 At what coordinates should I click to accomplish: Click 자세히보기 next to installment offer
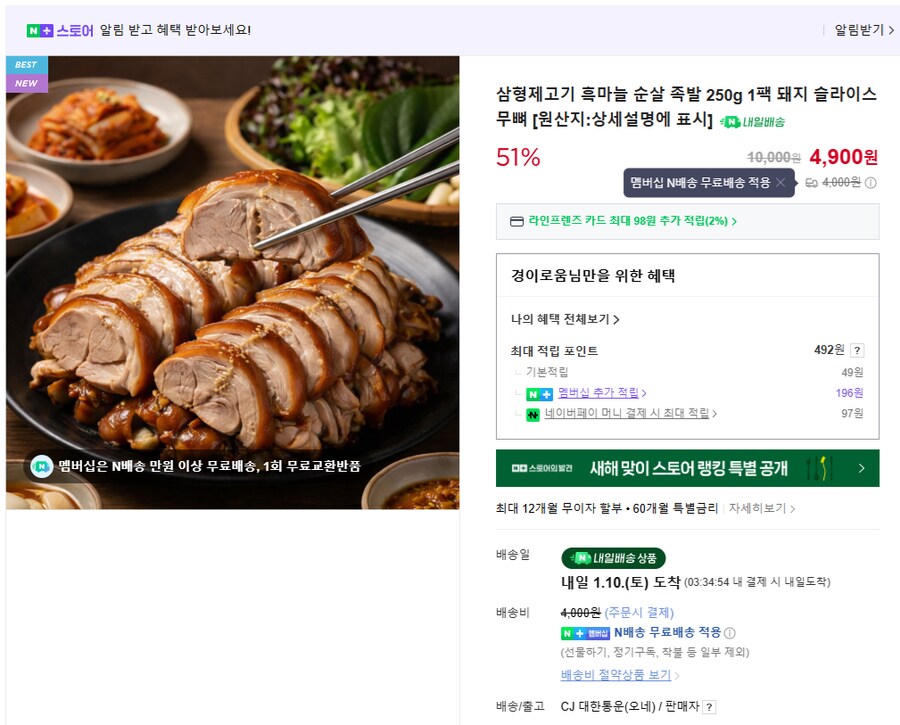tap(756, 509)
